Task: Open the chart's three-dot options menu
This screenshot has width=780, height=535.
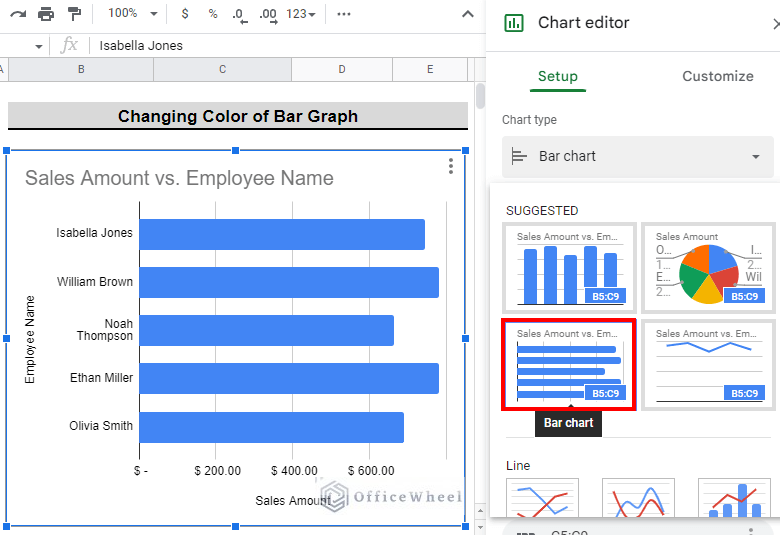Action: pyautogui.click(x=451, y=166)
